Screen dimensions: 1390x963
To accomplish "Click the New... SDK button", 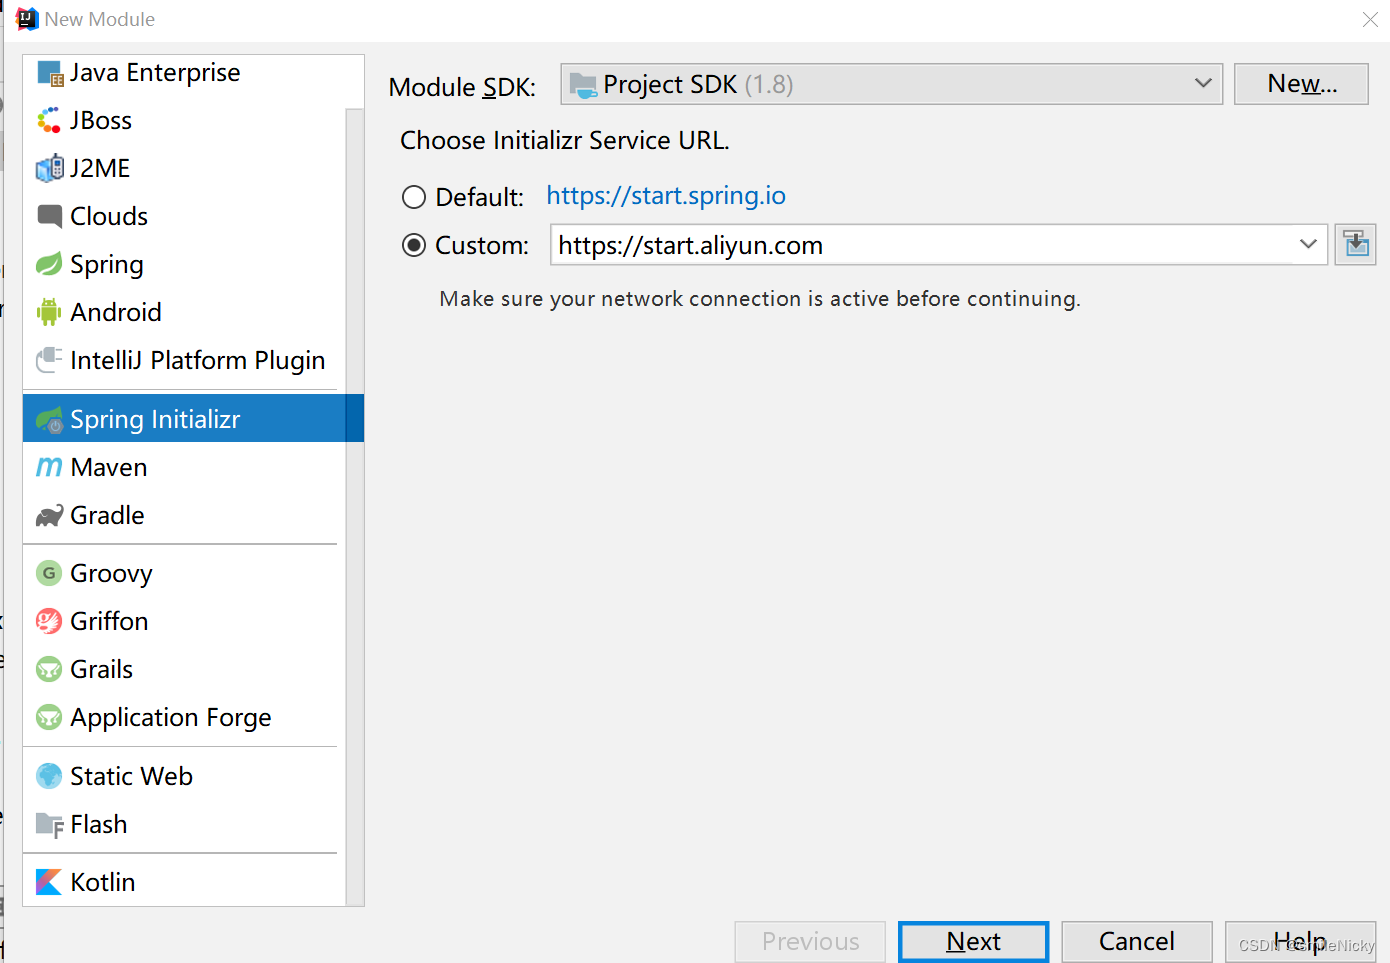I will pos(1301,84).
